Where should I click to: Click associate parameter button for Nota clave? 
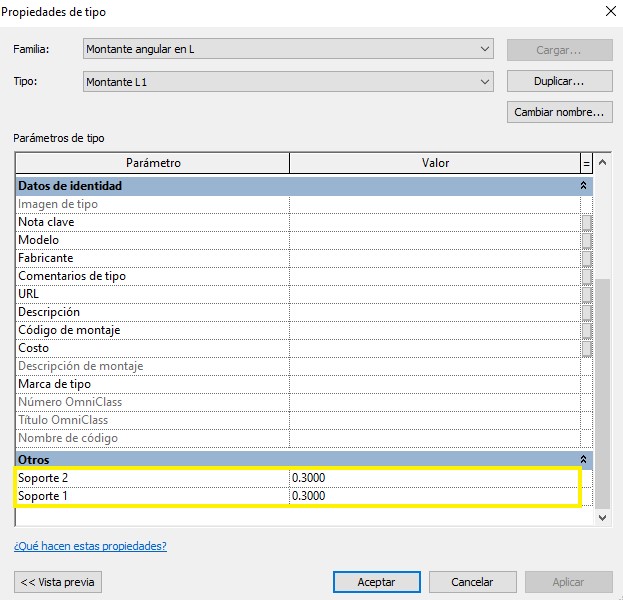(587, 222)
